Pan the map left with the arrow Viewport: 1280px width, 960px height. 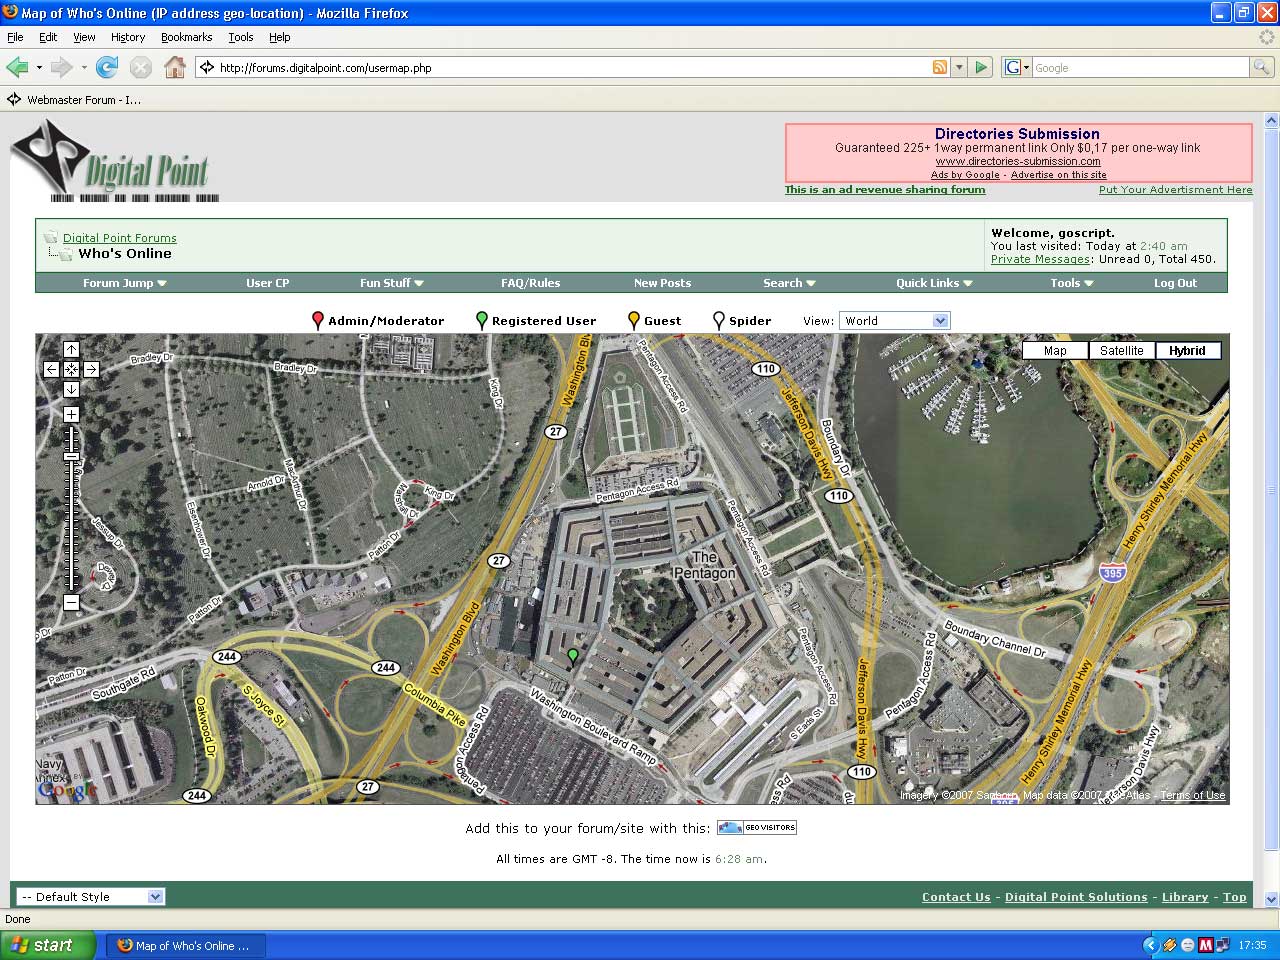tap(51, 369)
